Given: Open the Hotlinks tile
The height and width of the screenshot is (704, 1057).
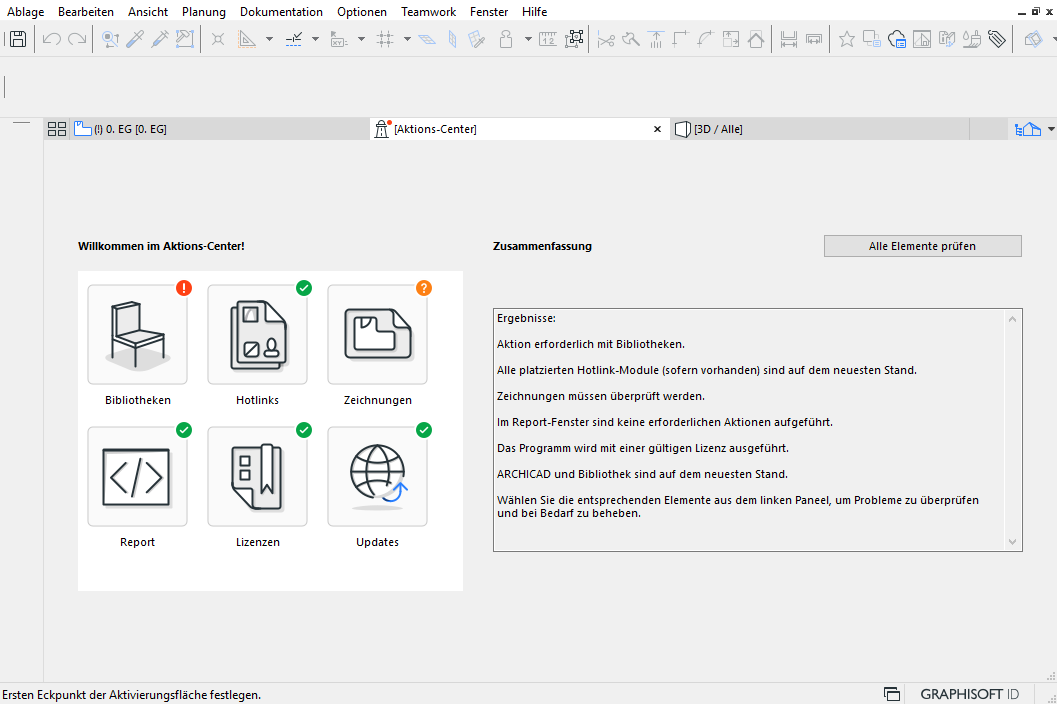Looking at the screenshot, I should [258, 334].
